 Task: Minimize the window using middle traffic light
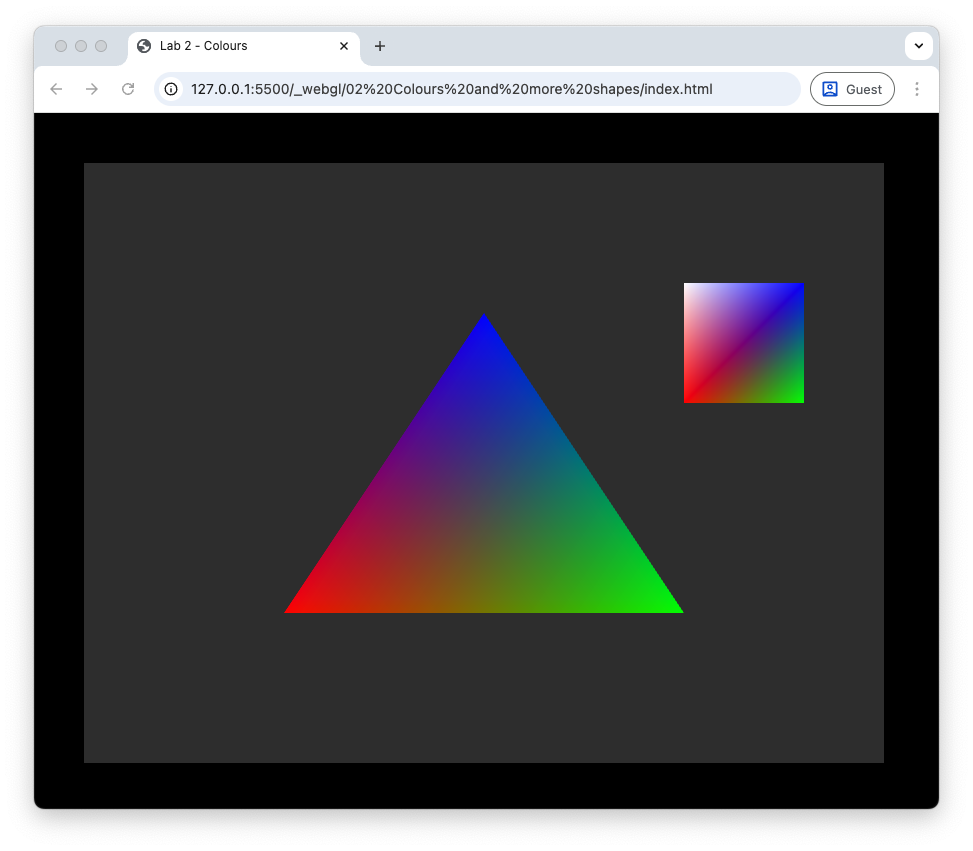point(81,46)
